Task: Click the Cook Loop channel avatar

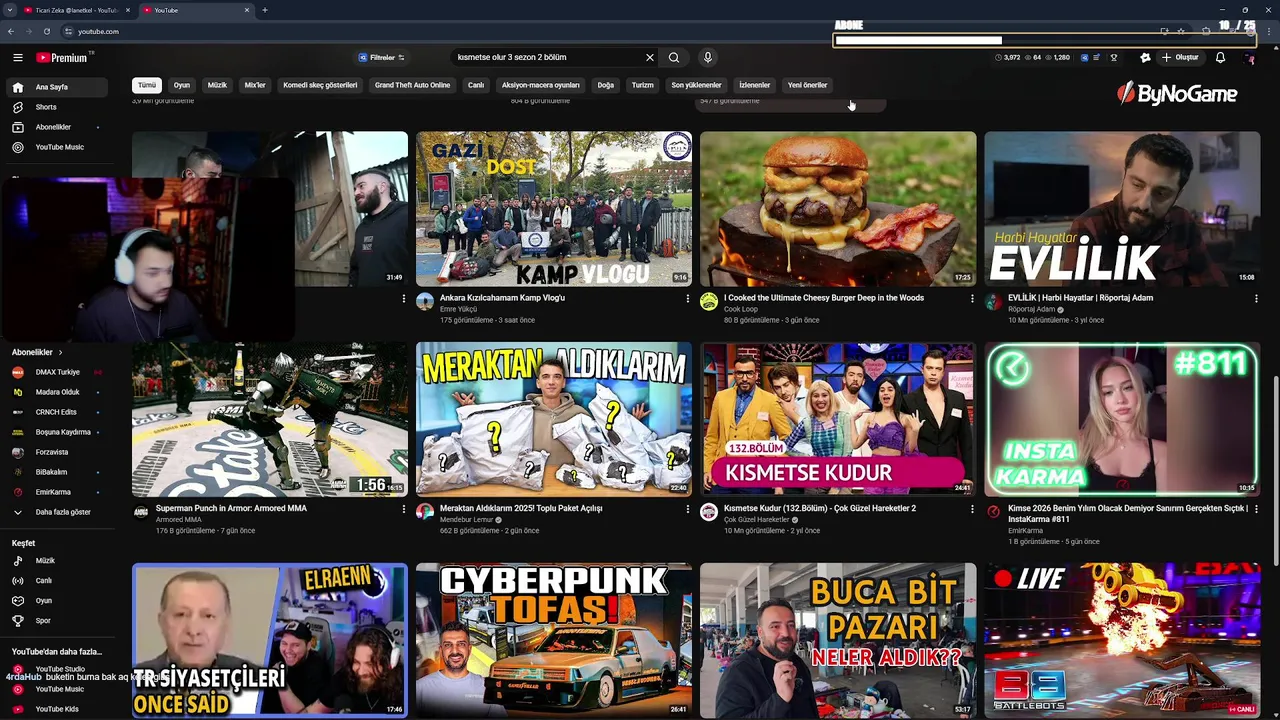Action: click(709, 302)
